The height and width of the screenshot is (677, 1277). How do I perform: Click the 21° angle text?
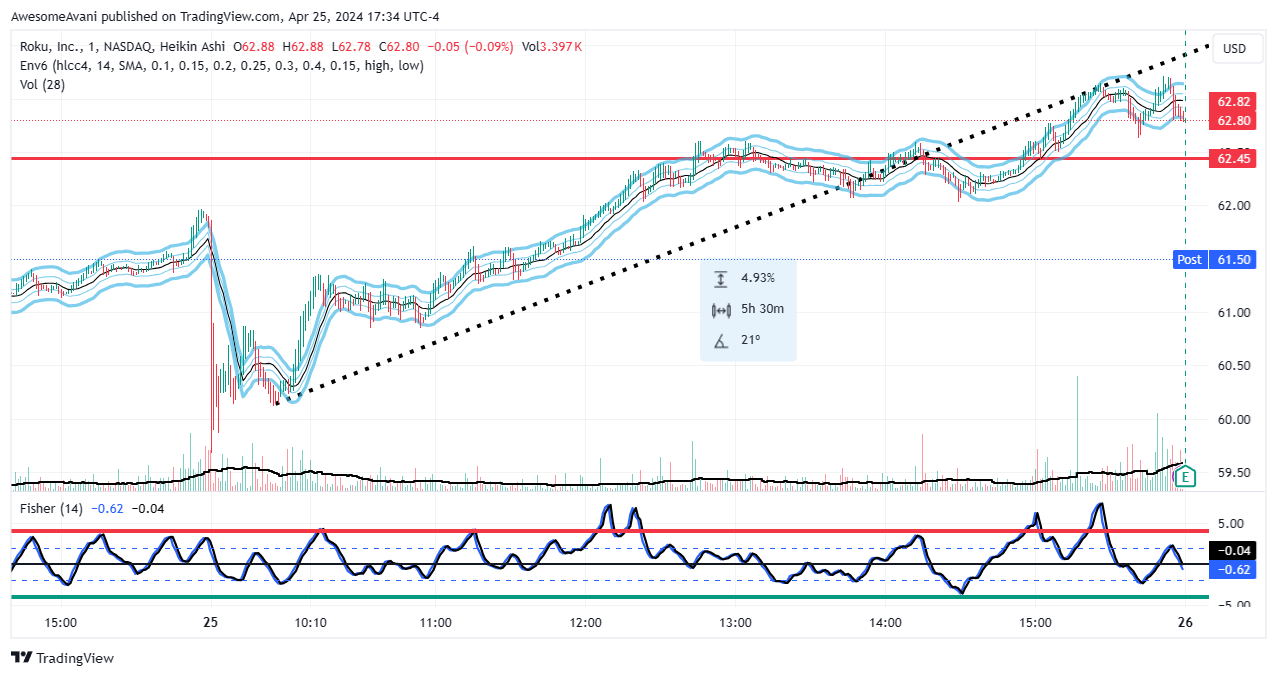click(751, 340)
